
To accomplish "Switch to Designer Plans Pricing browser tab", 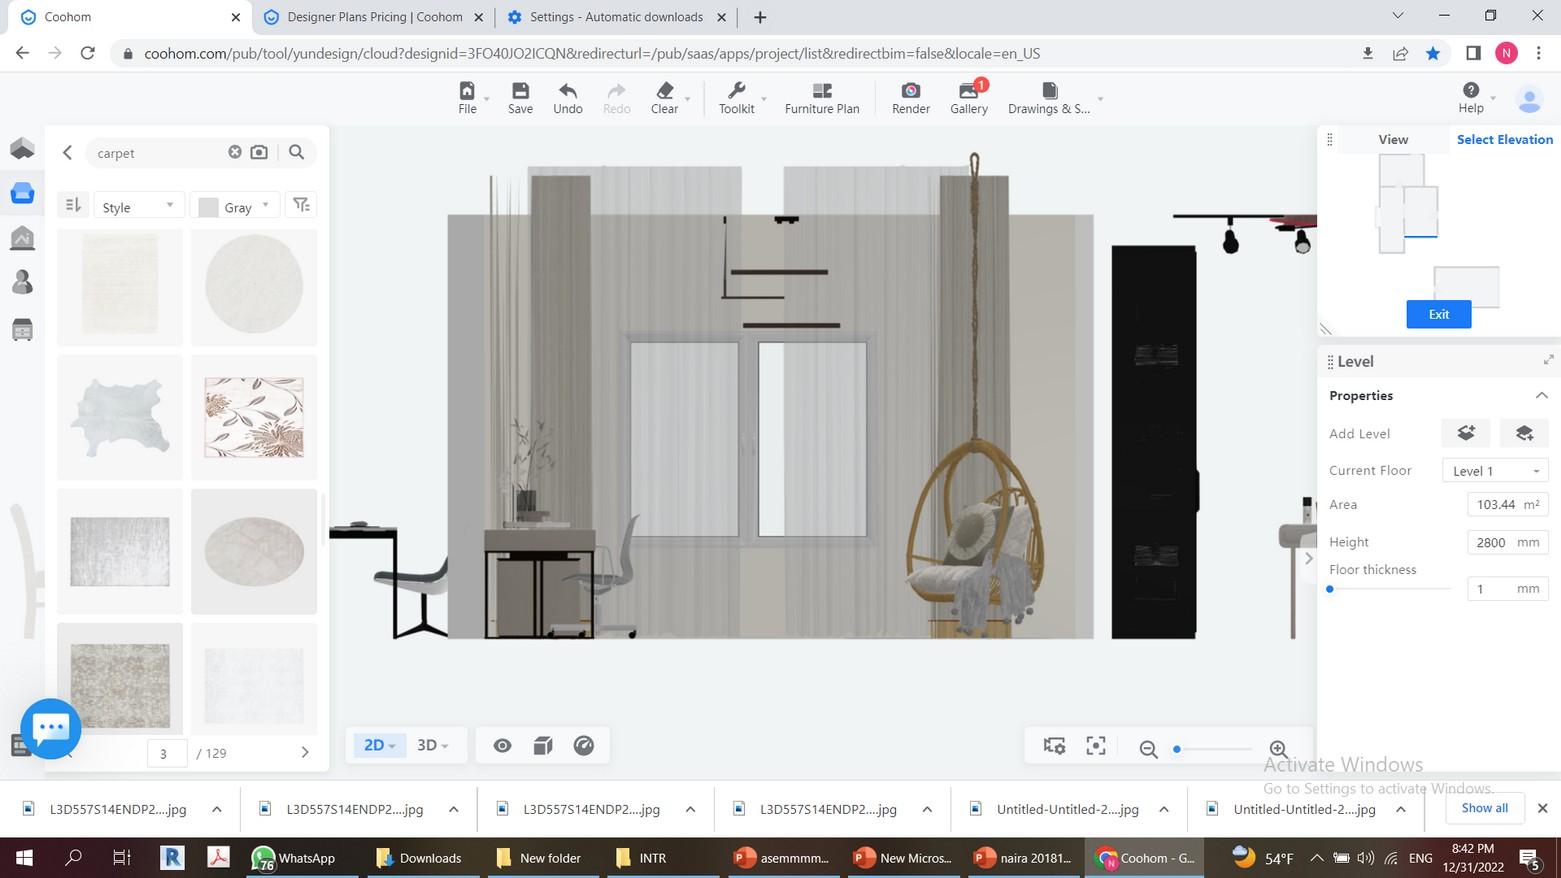I will [x=374, y=17].
